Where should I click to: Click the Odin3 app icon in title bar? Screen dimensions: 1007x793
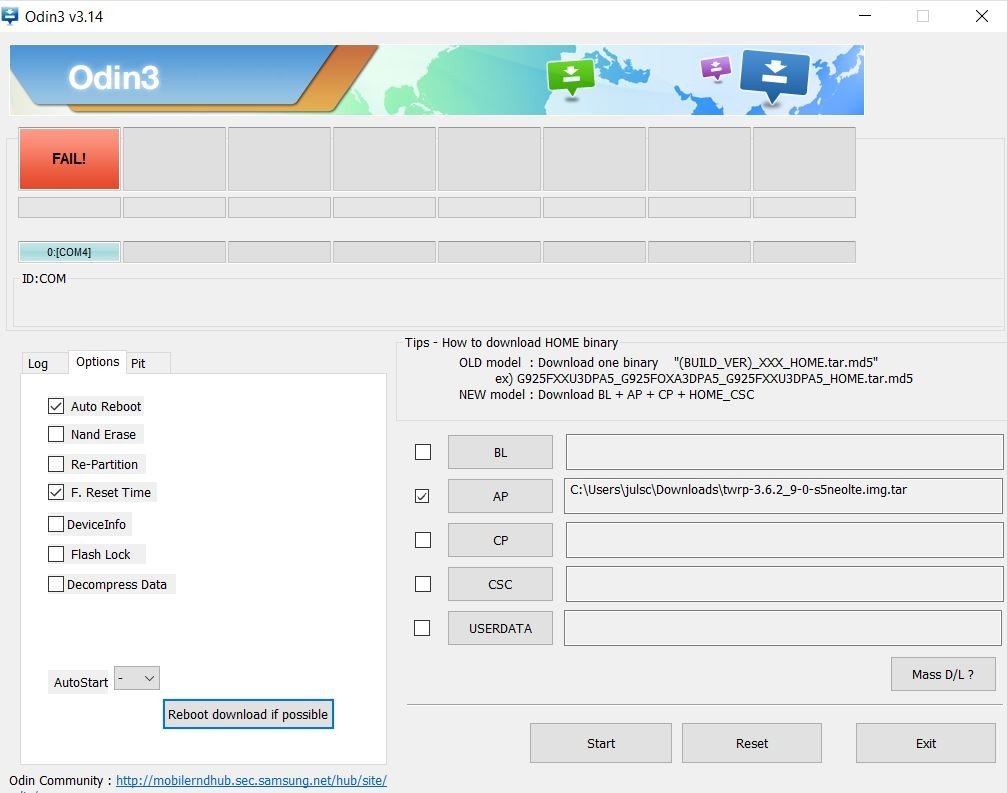(x=11, y=16)
